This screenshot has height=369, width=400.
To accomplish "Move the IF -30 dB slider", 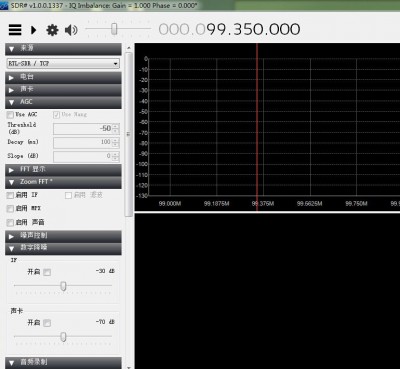I will pos(63,286).
